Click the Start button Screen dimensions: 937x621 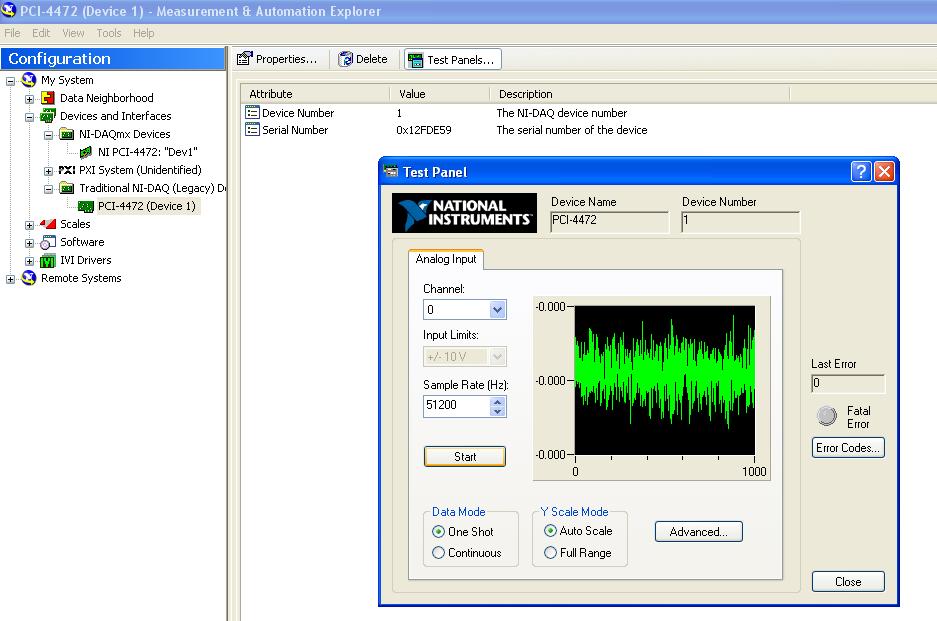click(465, 457)
